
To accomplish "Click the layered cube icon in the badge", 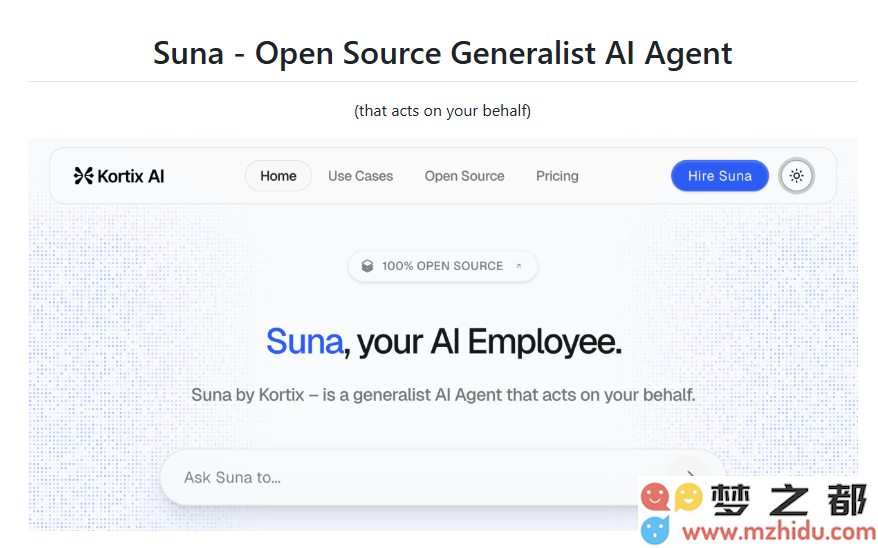I will 367,266.
